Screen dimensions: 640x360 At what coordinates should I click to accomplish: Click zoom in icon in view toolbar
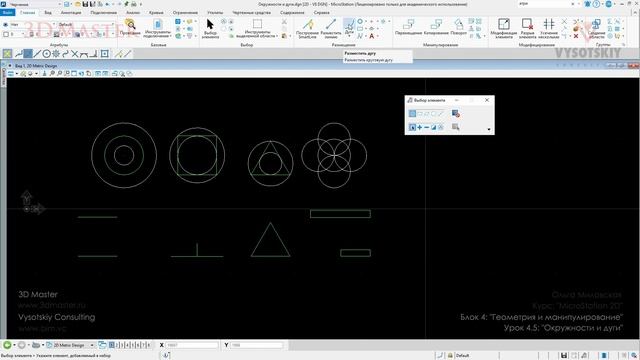(x=52, y=74)
